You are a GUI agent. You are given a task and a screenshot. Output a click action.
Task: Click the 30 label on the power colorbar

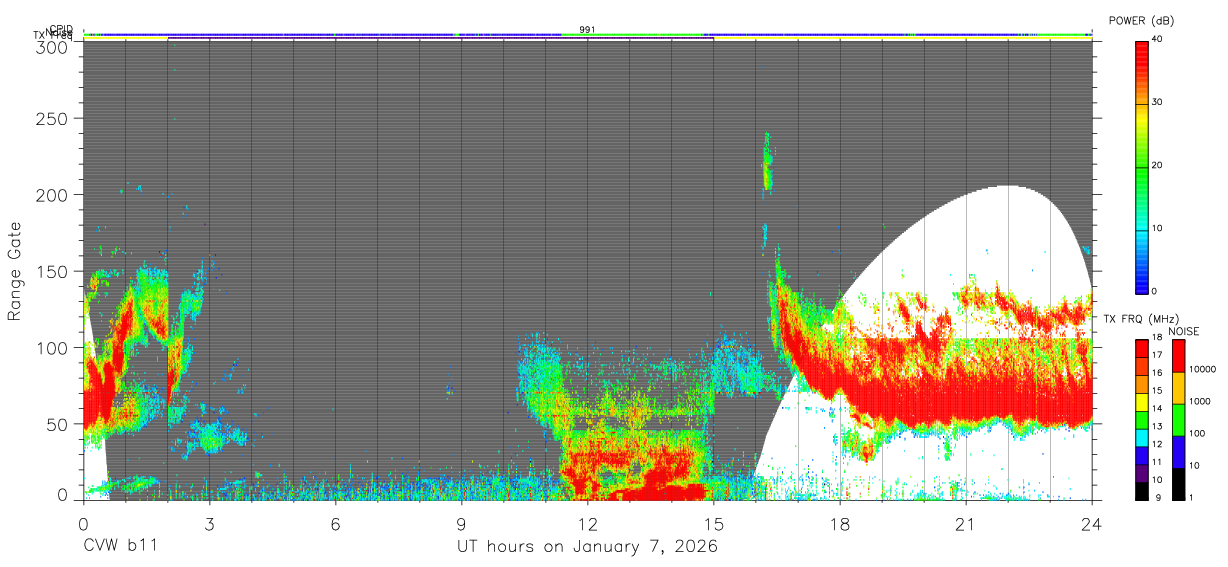(x=1158, y=102)
